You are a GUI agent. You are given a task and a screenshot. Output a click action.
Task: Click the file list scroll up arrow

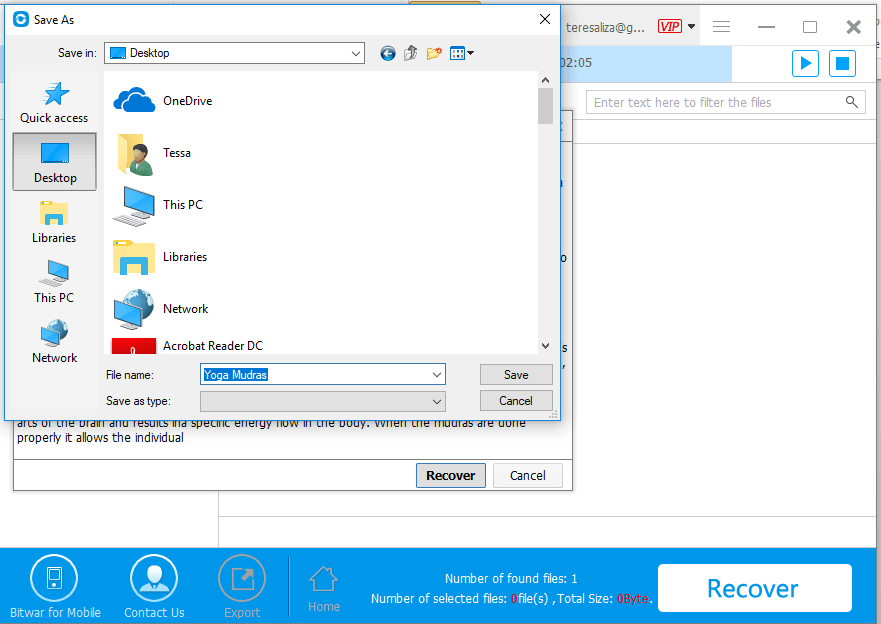pyautogui.click(x=545, y=80)
